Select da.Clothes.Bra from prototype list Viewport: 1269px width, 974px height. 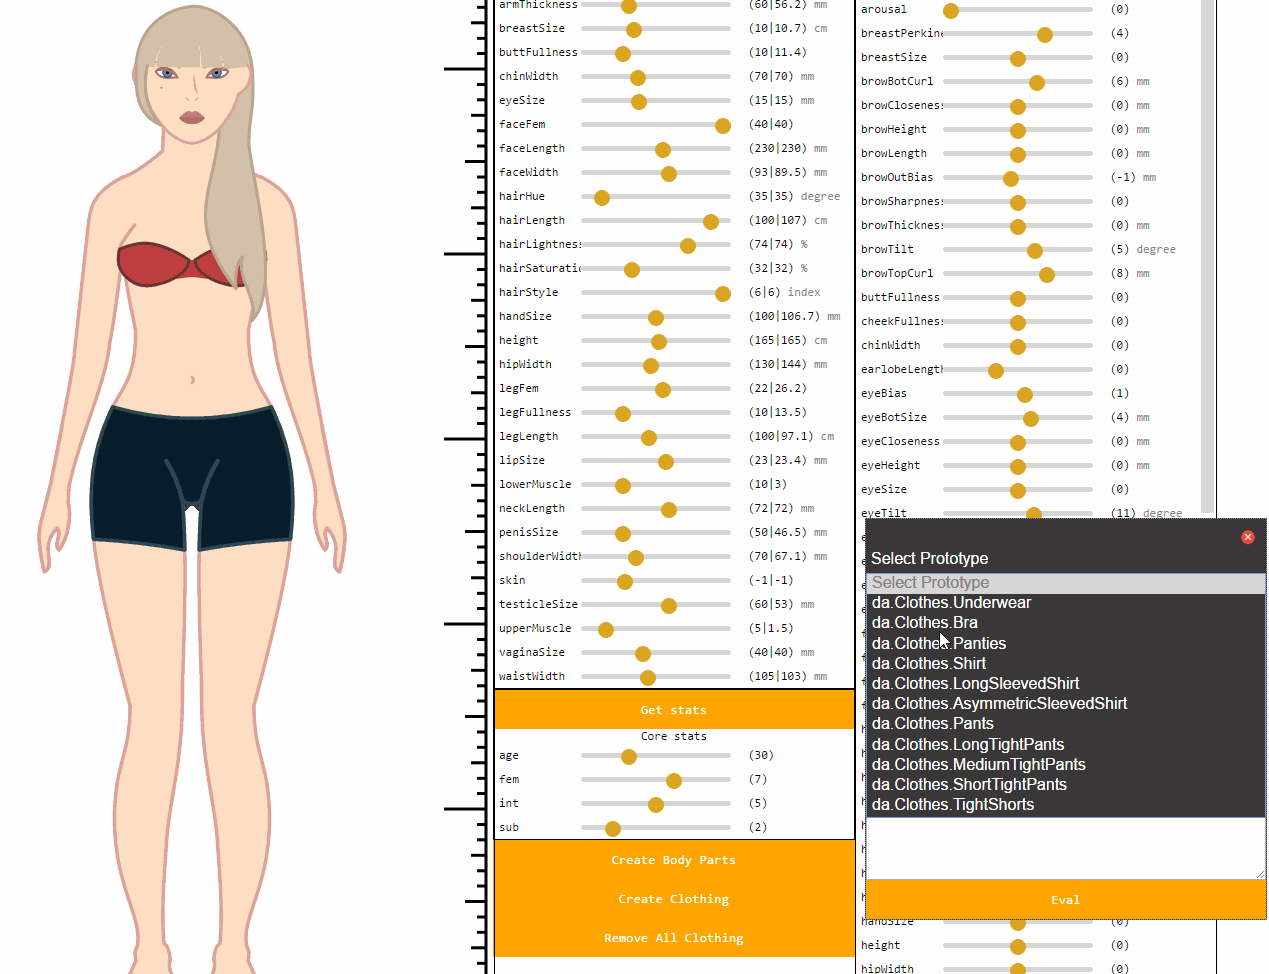[924, 623]
